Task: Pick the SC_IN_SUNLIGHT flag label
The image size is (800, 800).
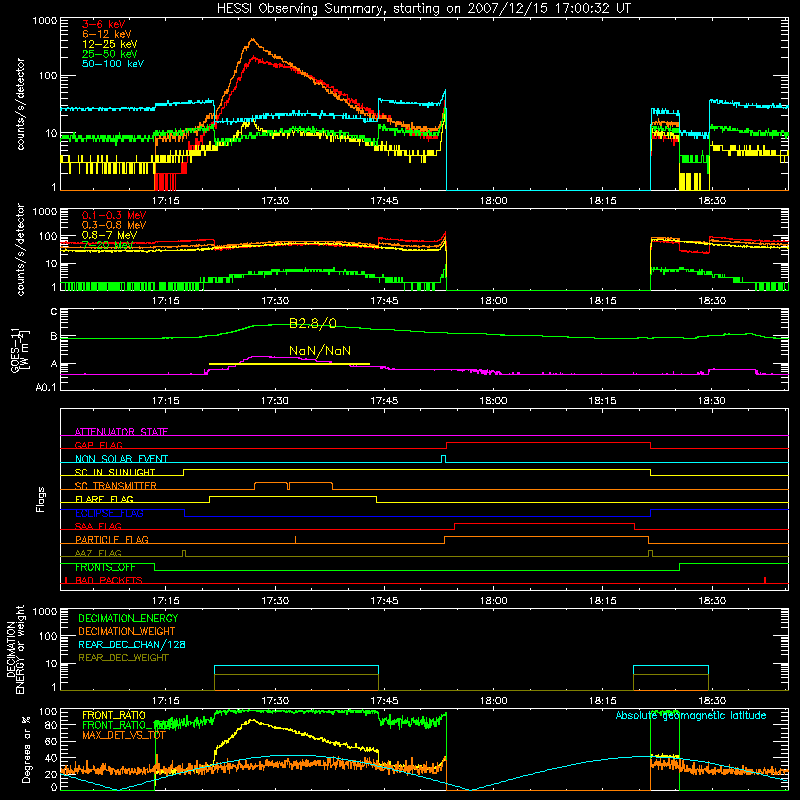Action: pyautogui.click(x=115, y=472)
